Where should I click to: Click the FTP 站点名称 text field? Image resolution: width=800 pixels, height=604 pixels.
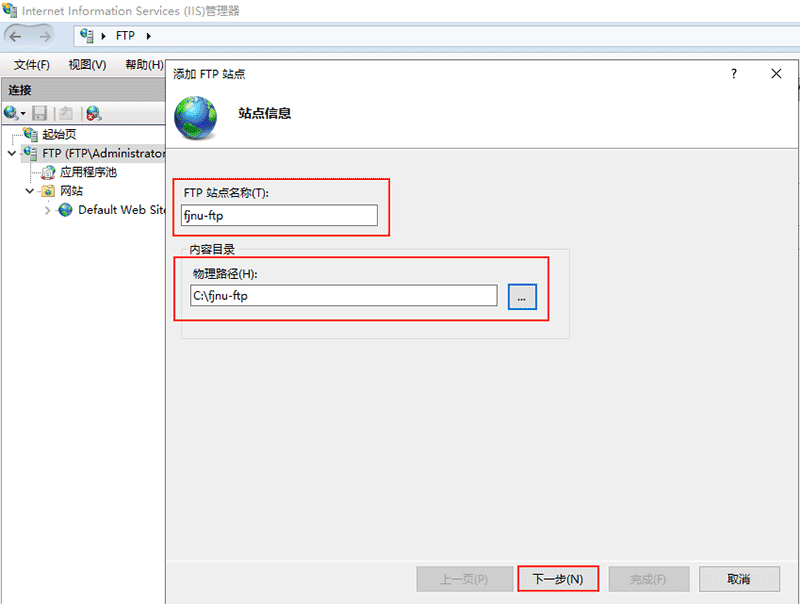[279, 215]
